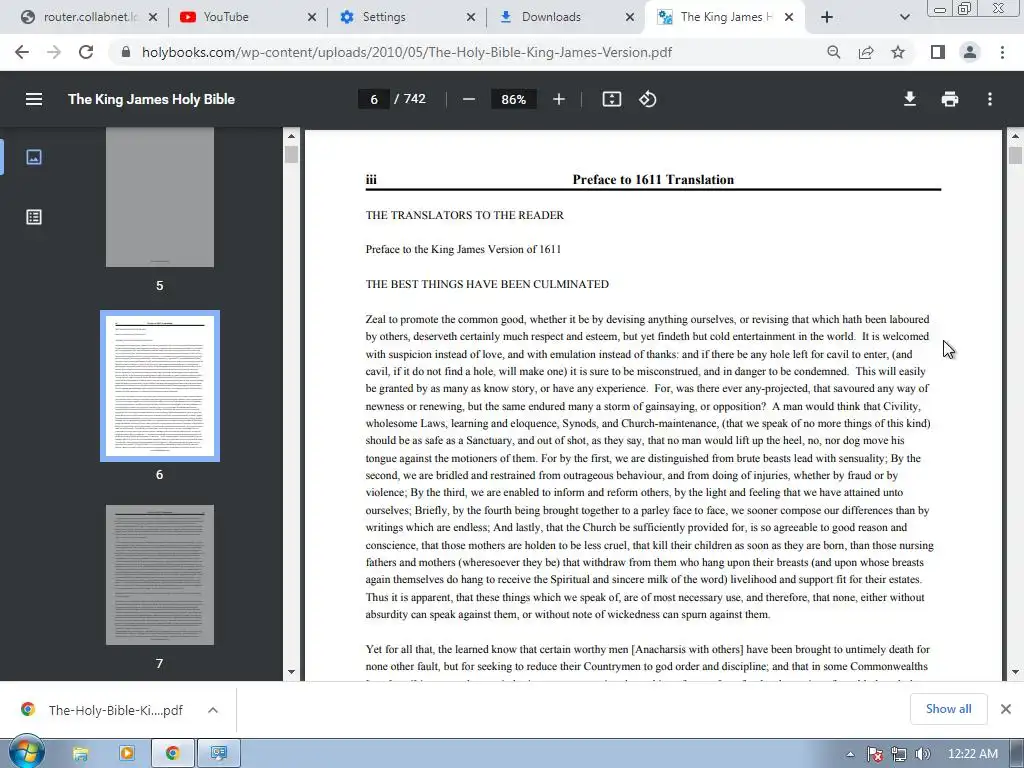The image size is (1024, 768).
Task: Click the address bar URL
Action: [406, 52]
